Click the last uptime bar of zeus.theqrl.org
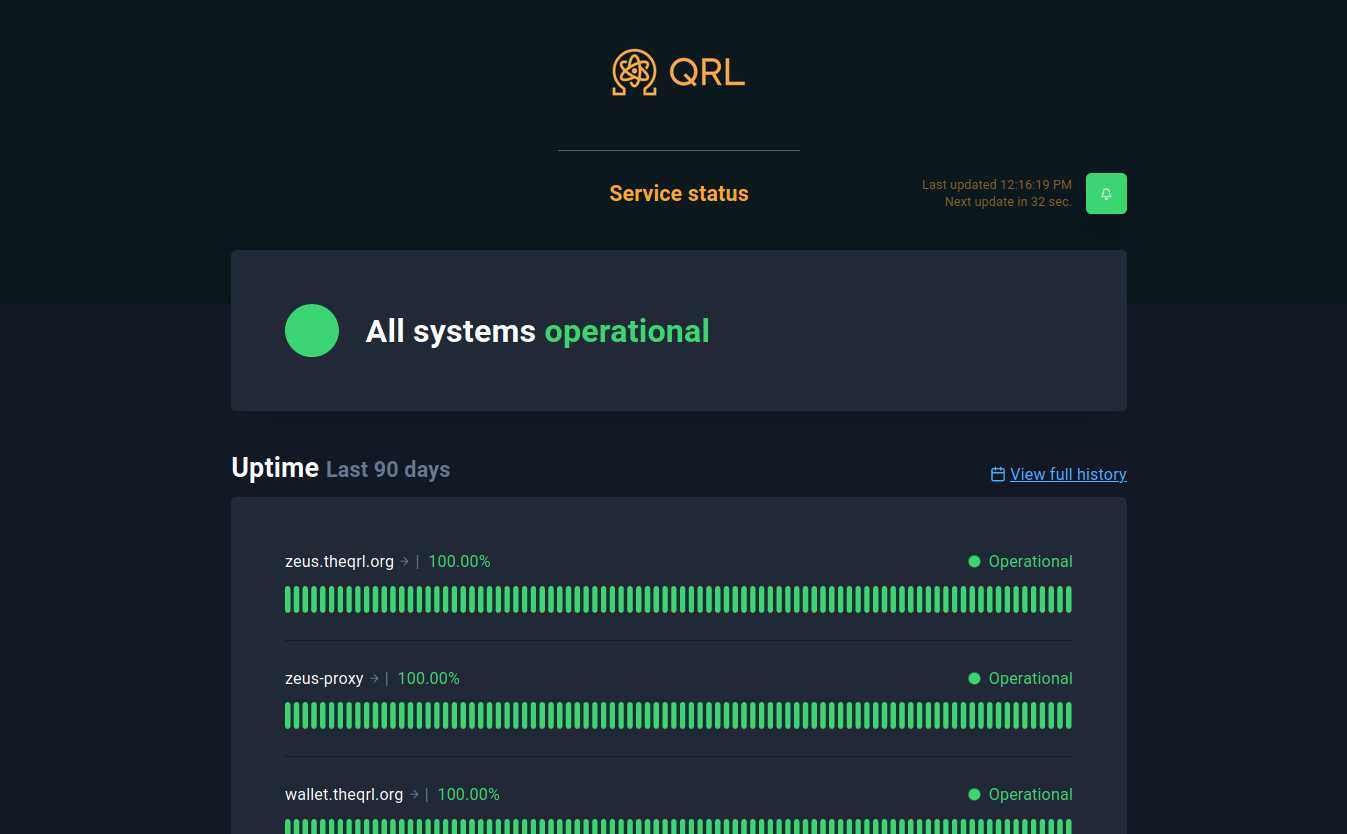The height and width of the screenshot is (834, 1347). click(x=1068, y=599)
